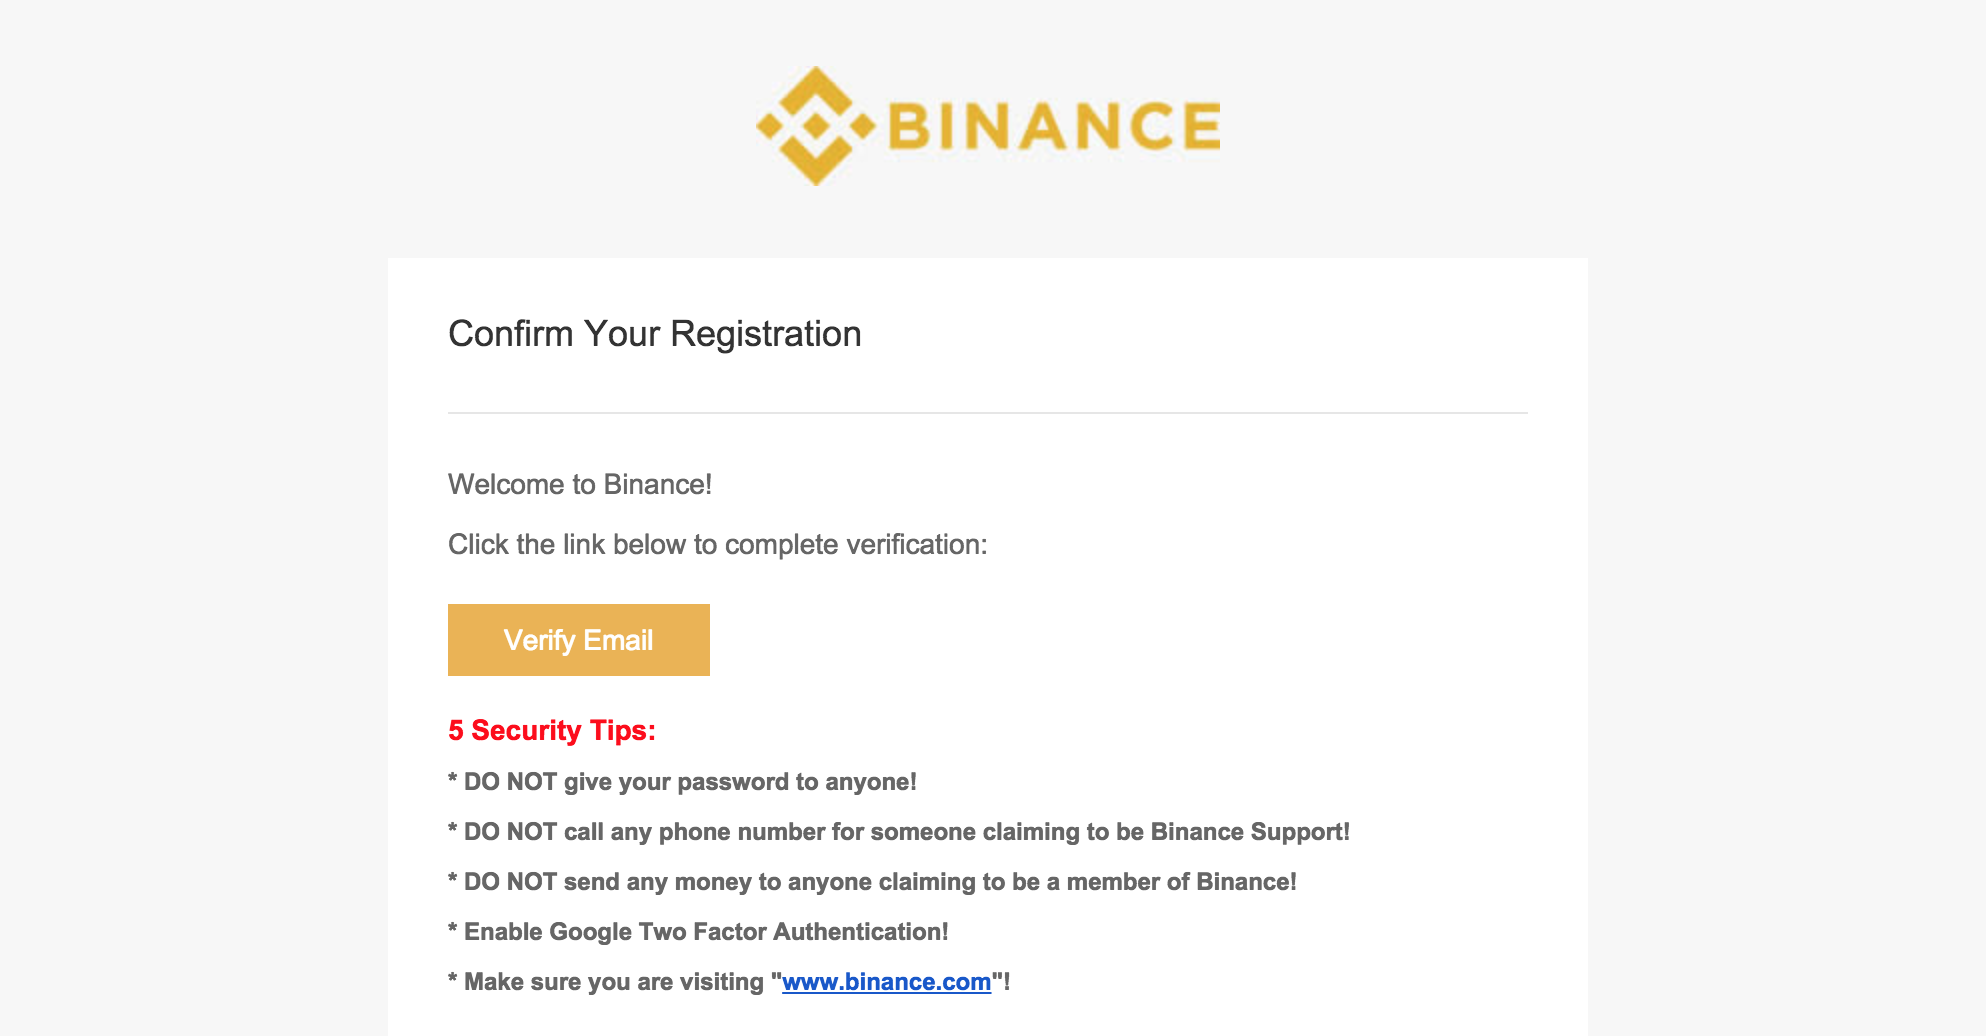The image size is (1986, 1036).
Task: Open the www.binance.com link
Action: pos(886,982)
